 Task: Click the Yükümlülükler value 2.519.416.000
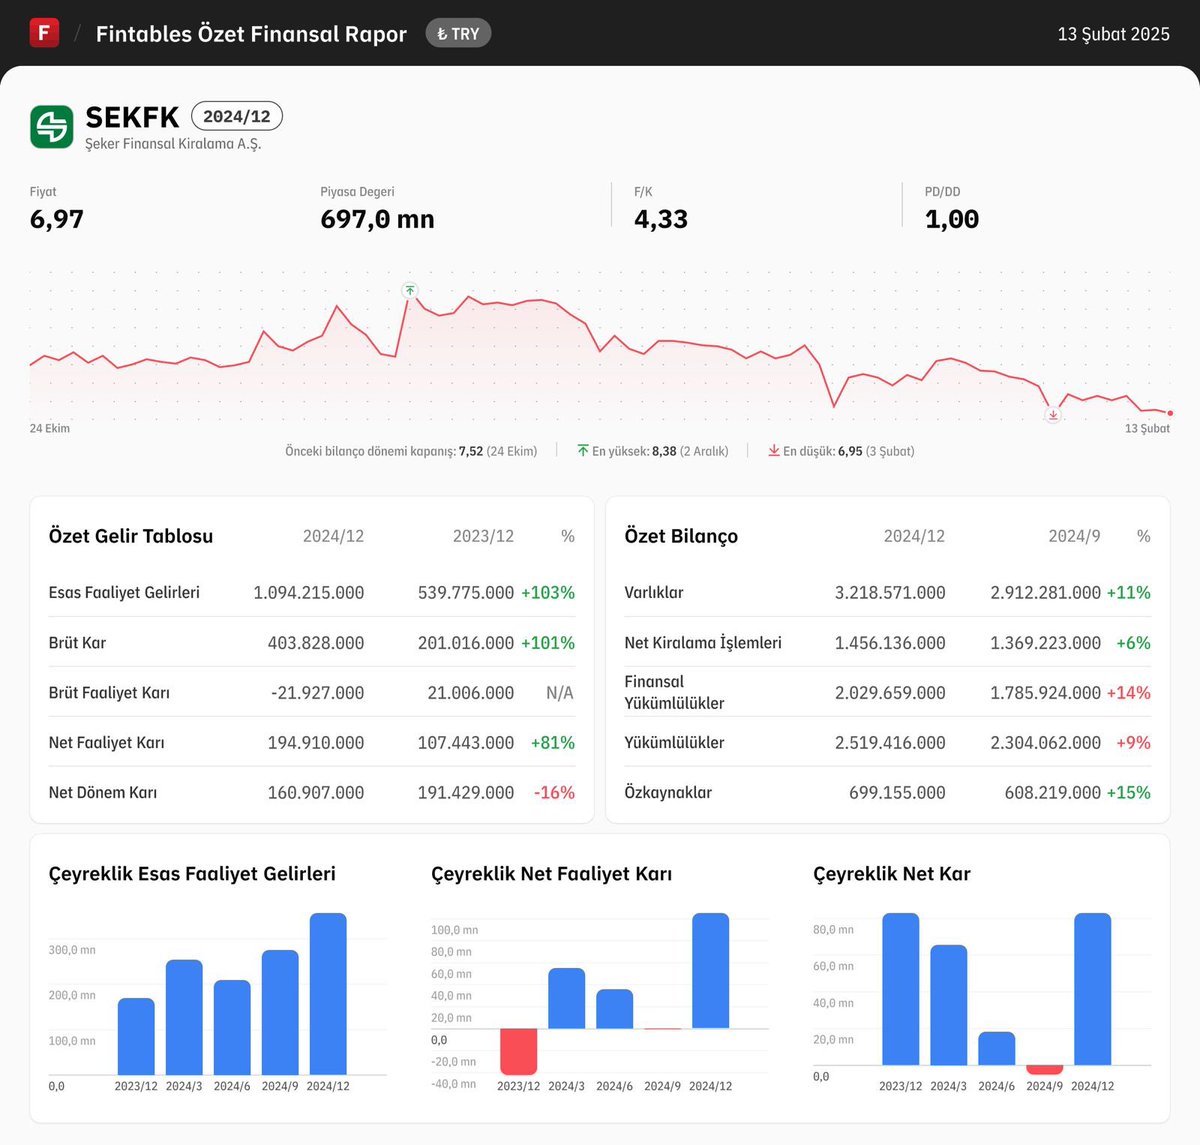tap(890, 742)
